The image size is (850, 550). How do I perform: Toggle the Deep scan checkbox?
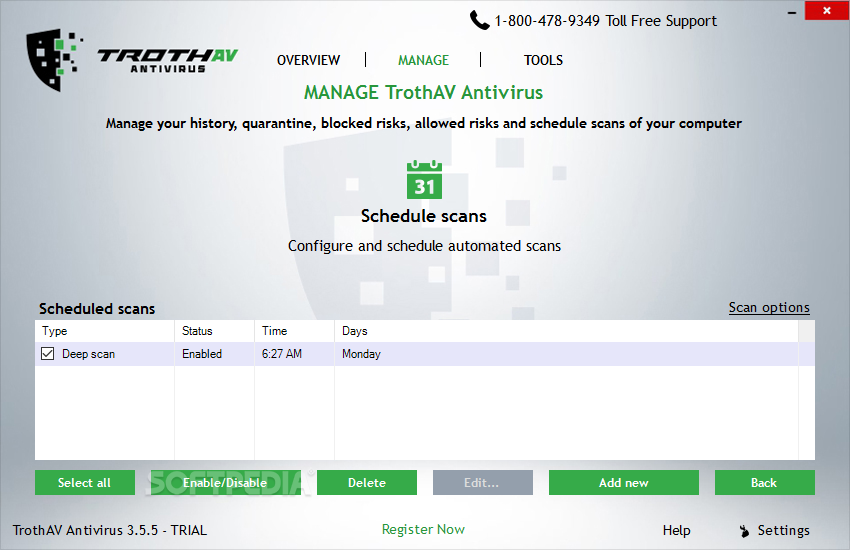48,354
